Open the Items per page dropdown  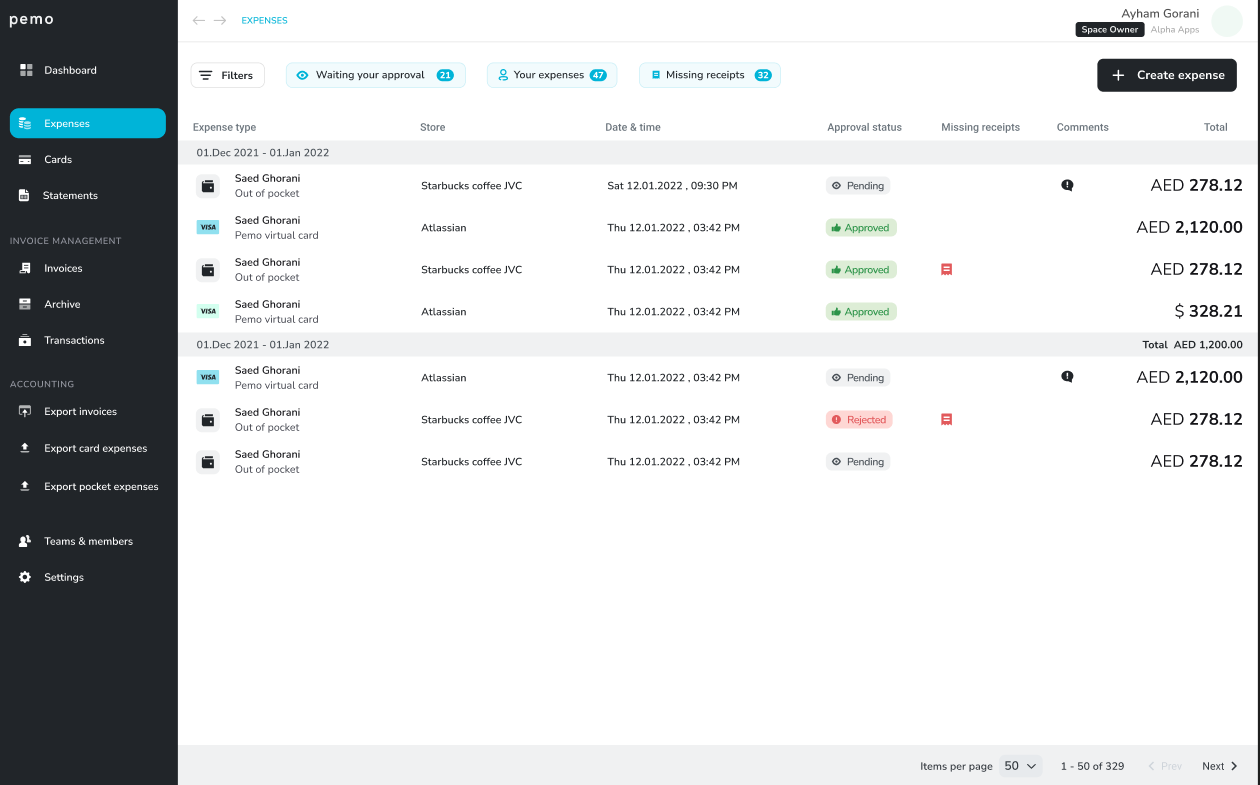pyautogui.click(x=1019, y=765)
